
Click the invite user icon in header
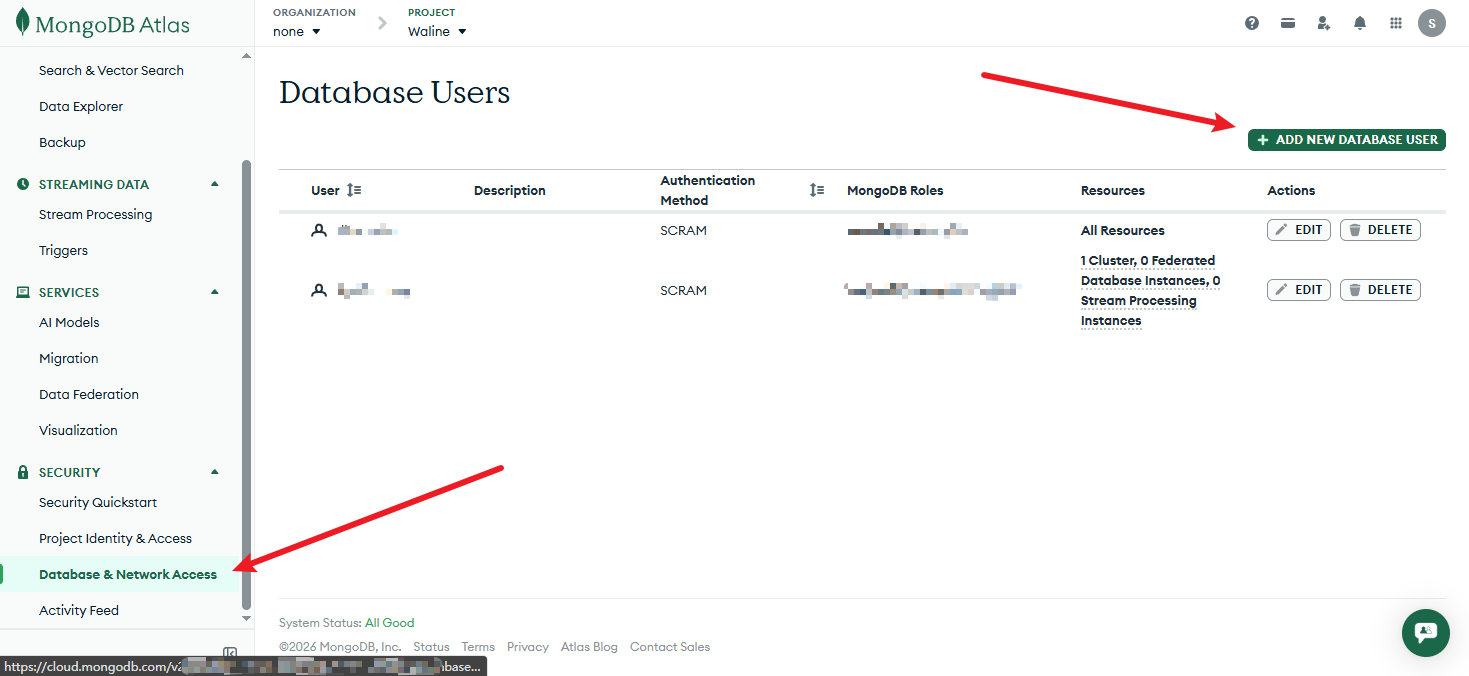[1324, 23]
